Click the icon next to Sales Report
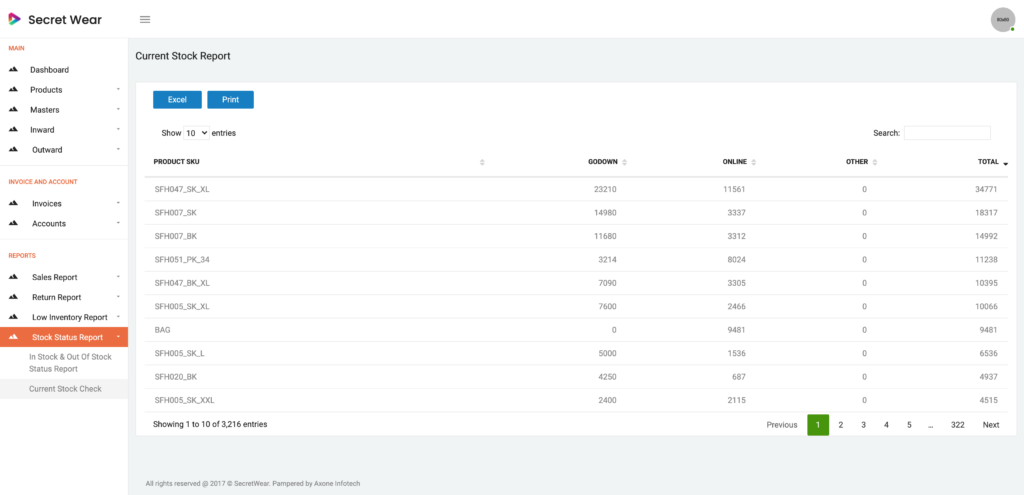Screen dimensions: 1024x495 click(14, 277)
